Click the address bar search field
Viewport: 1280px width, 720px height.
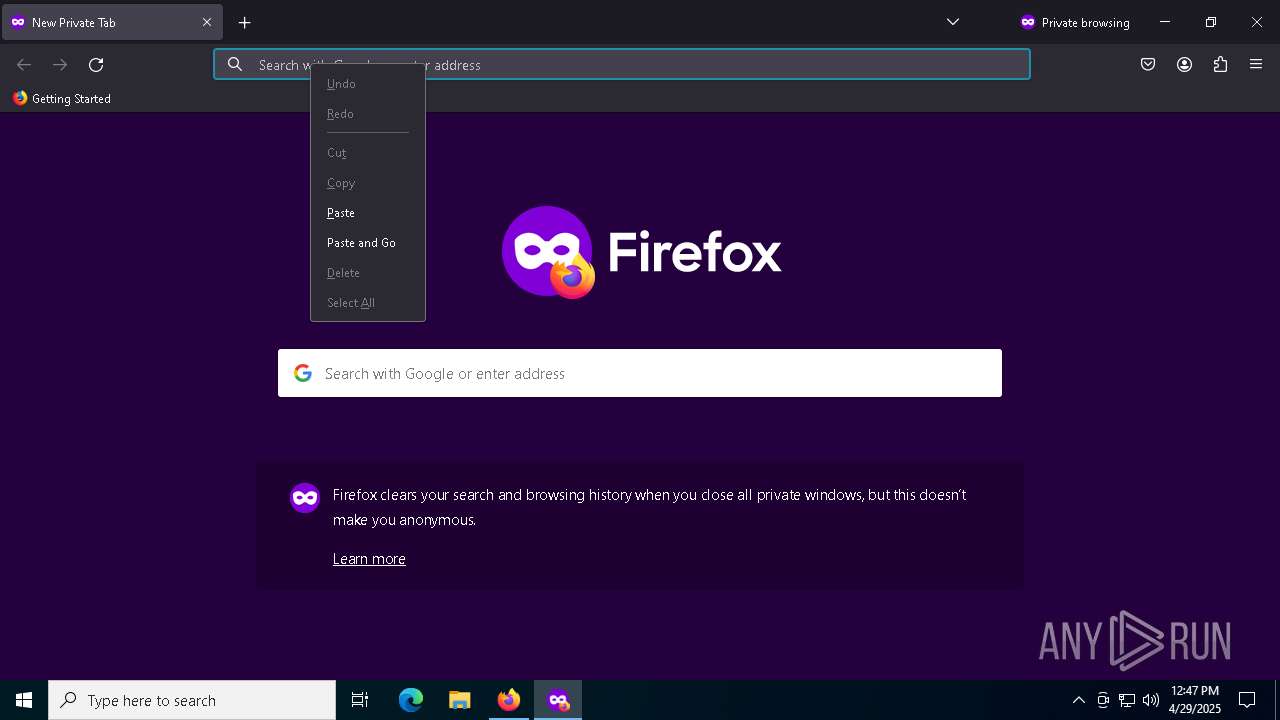coord(621,65)
